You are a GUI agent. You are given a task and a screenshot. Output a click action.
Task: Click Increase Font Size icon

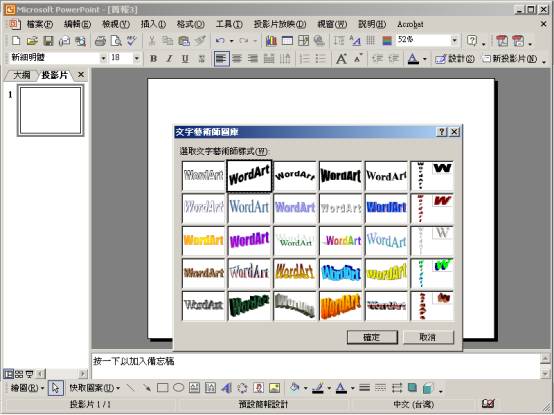pyautogui.click(x=341, y=59)
